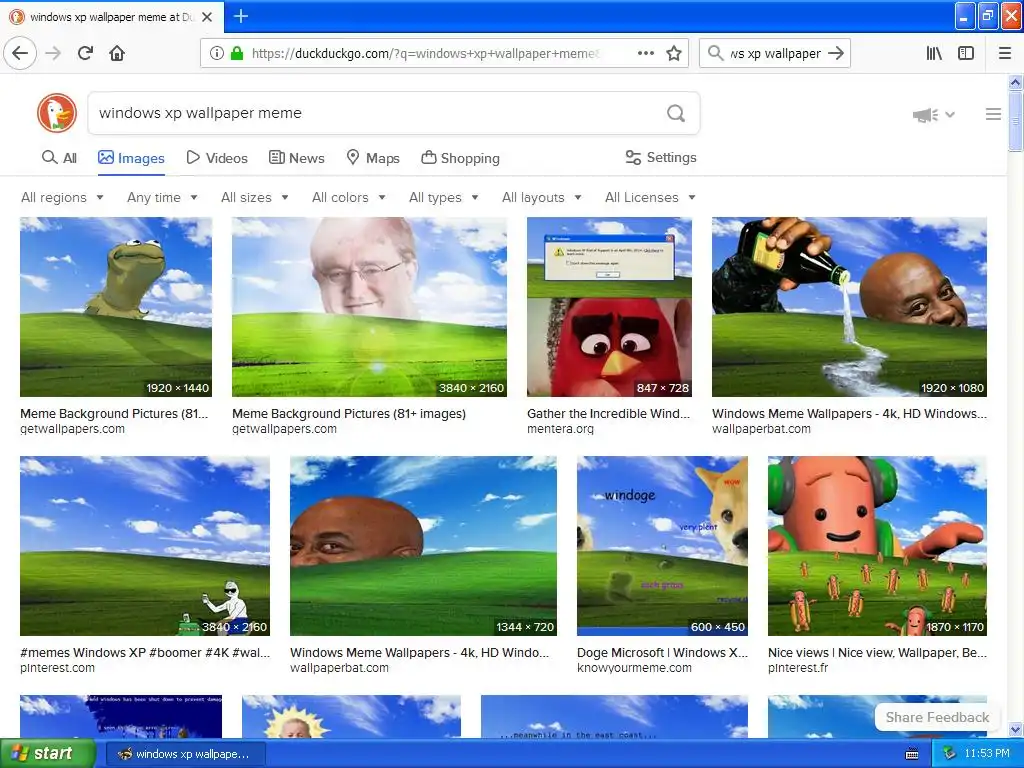Click the taskbar clock 11:53 PM

987,754
